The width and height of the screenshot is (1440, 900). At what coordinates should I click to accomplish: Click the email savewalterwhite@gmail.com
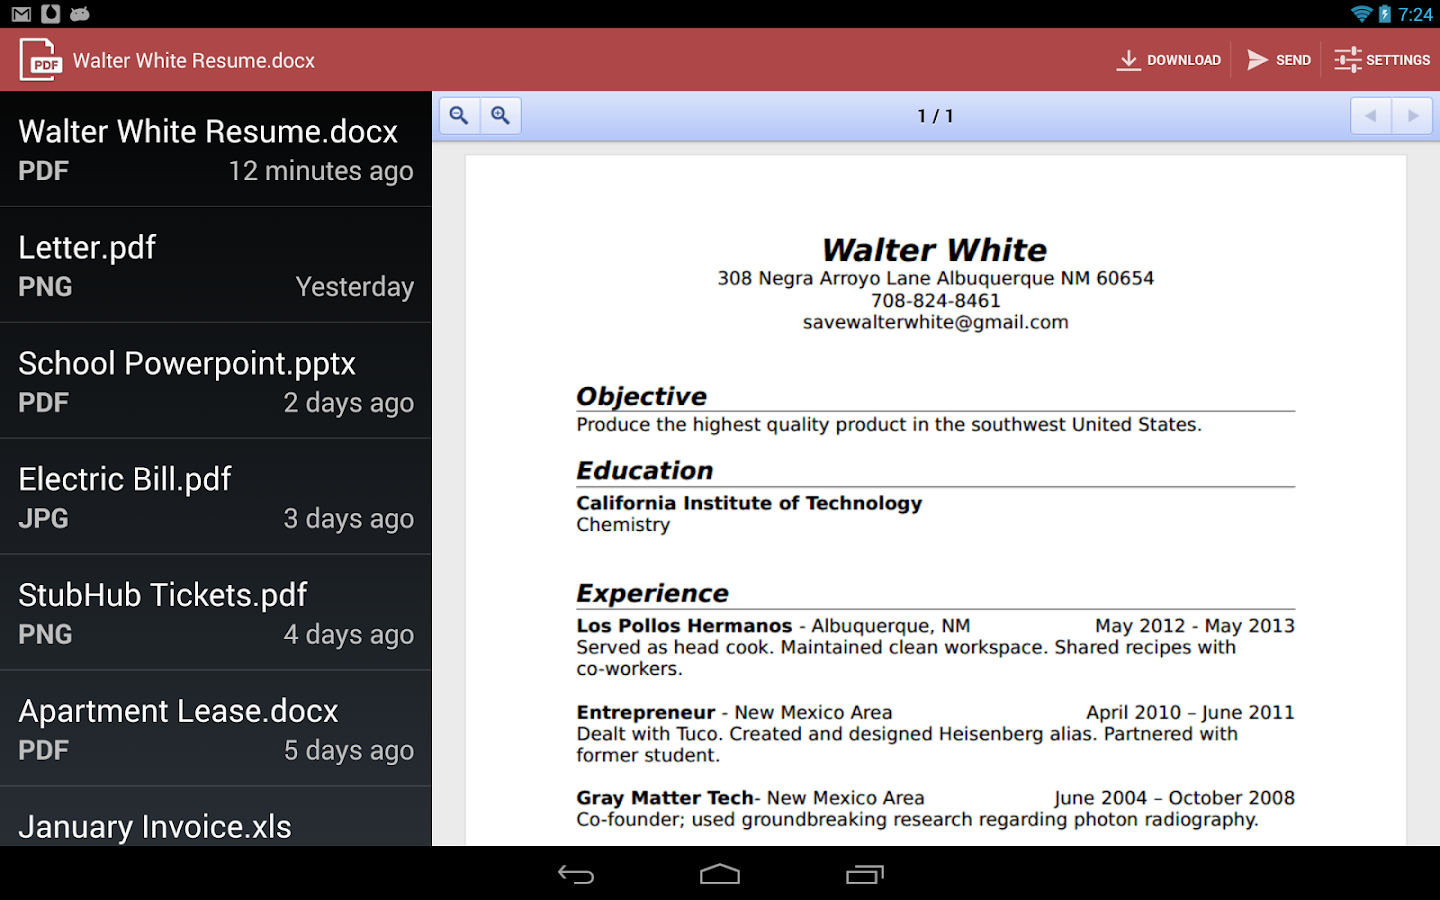(x=936, y=323)
